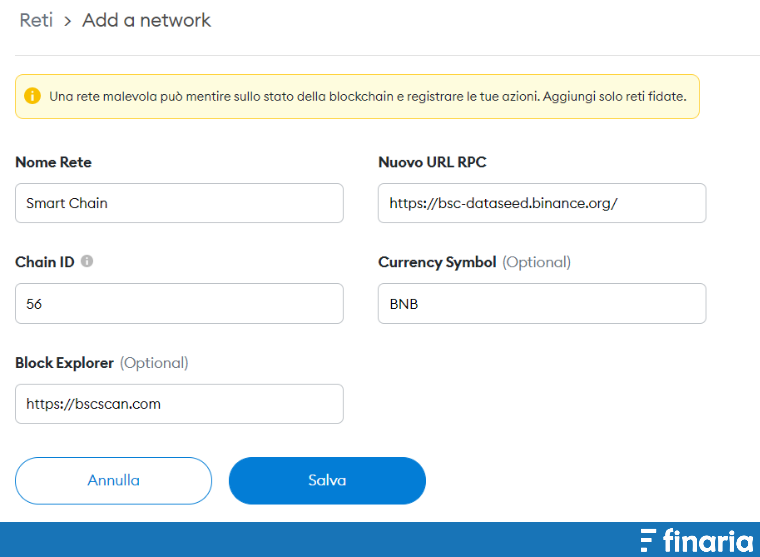
Task: Click the Add a network breadcrumb title
Action: pyautogui.click(x=146, y=20)
